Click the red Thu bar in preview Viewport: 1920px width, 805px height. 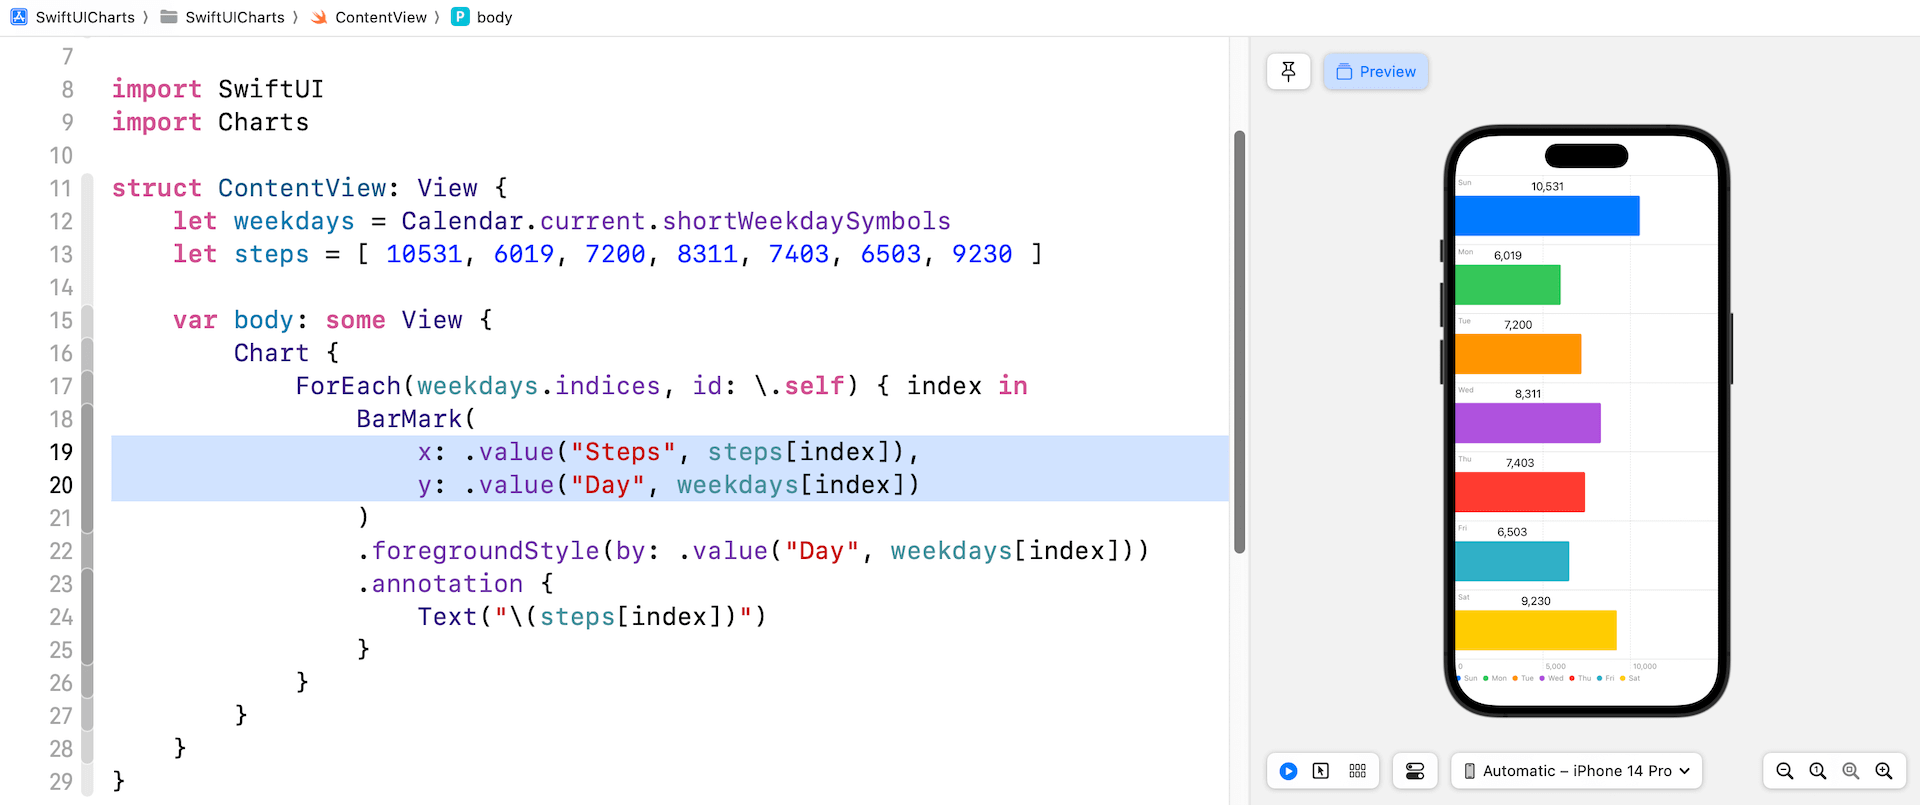[x=1520, y=492]
